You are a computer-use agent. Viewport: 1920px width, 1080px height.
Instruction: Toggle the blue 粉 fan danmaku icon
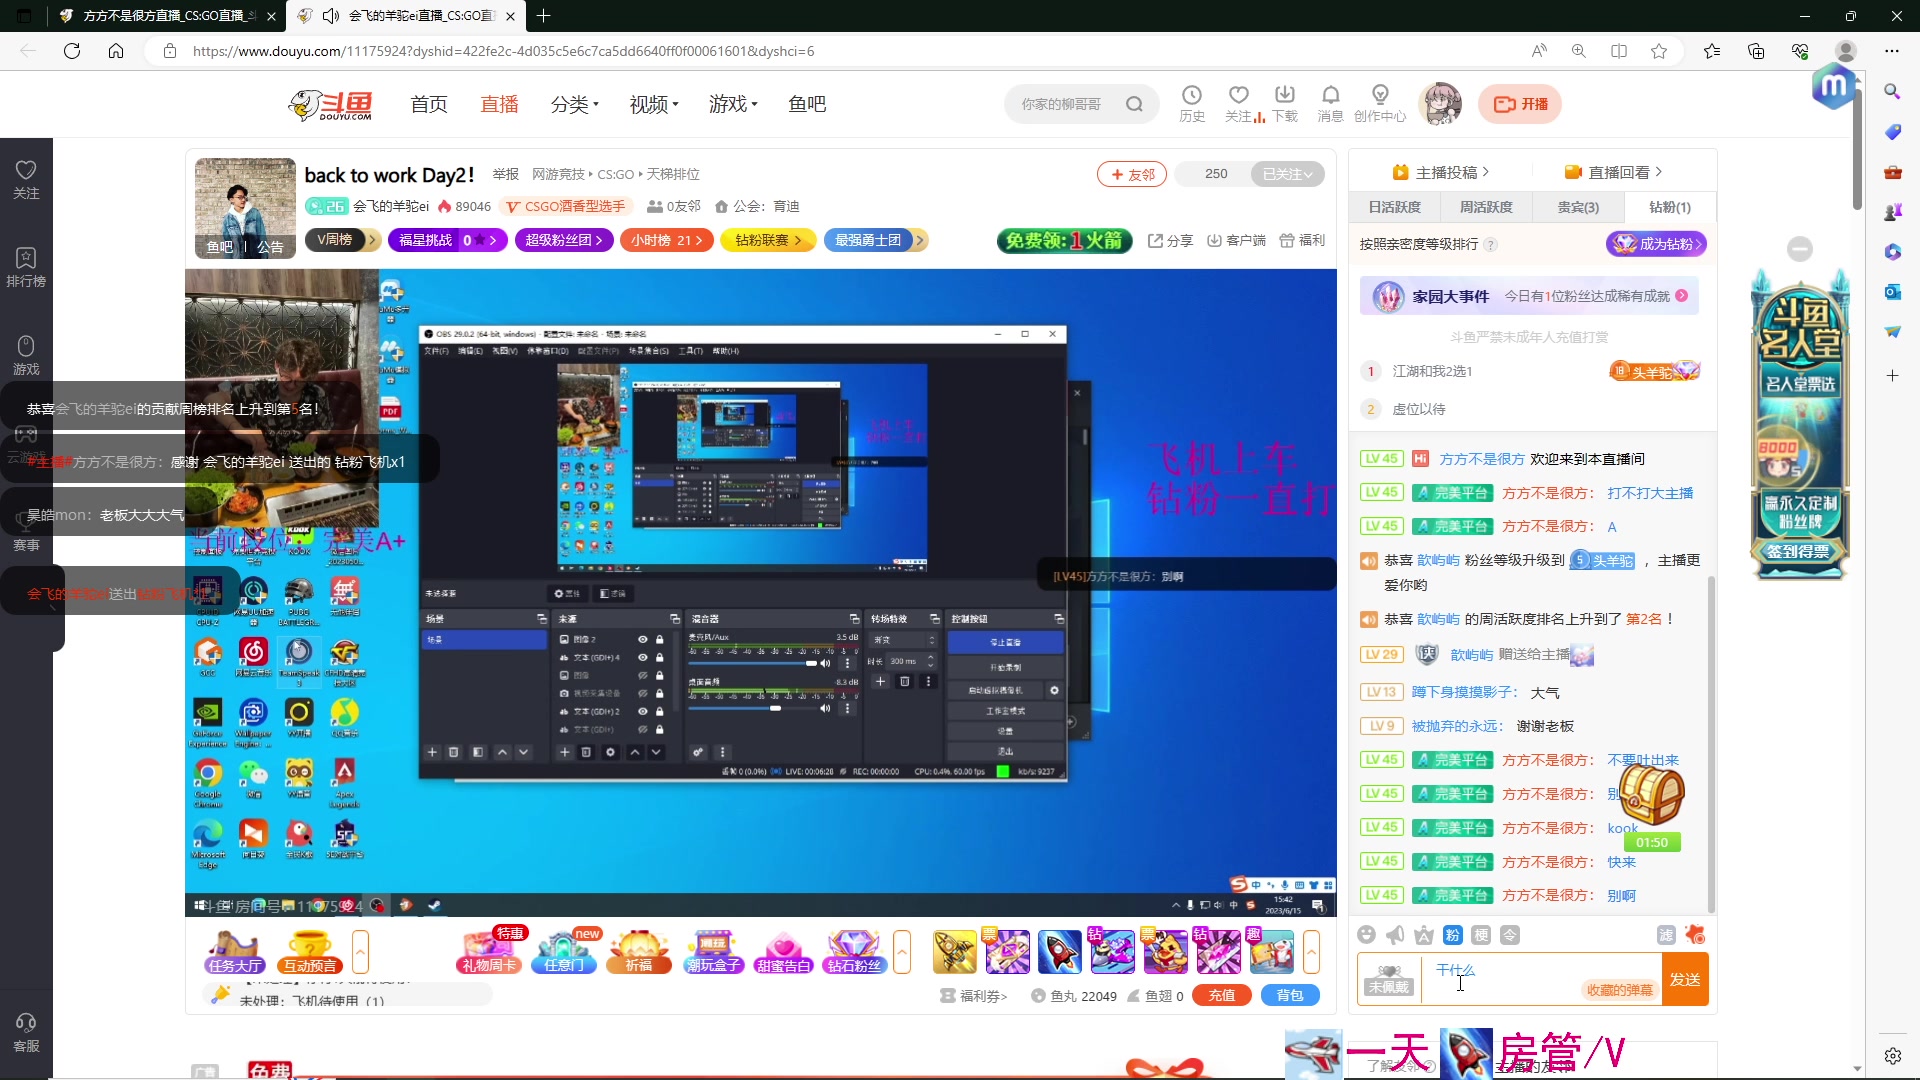[1453, 935]
